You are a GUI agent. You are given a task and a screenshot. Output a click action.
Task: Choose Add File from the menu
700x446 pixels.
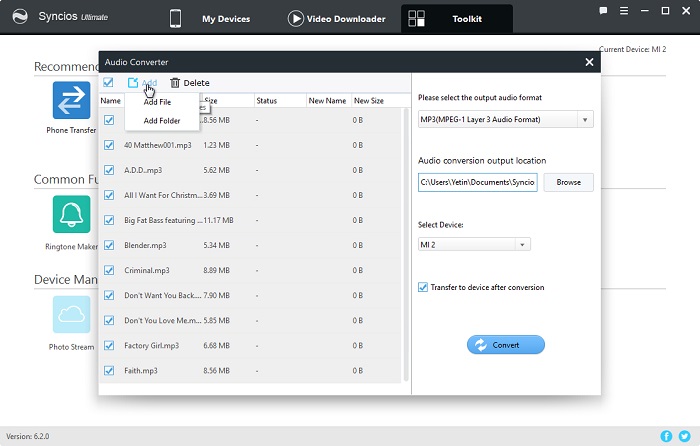[157, 102]
